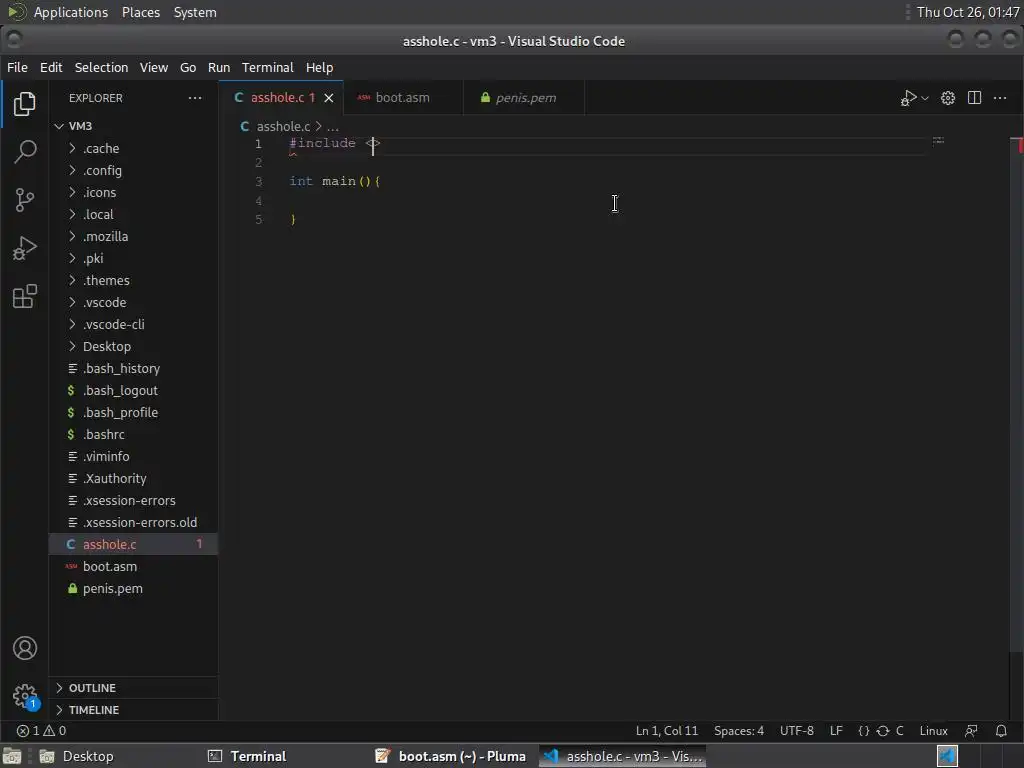Switch to the boot.asm tab

point(402,98)
